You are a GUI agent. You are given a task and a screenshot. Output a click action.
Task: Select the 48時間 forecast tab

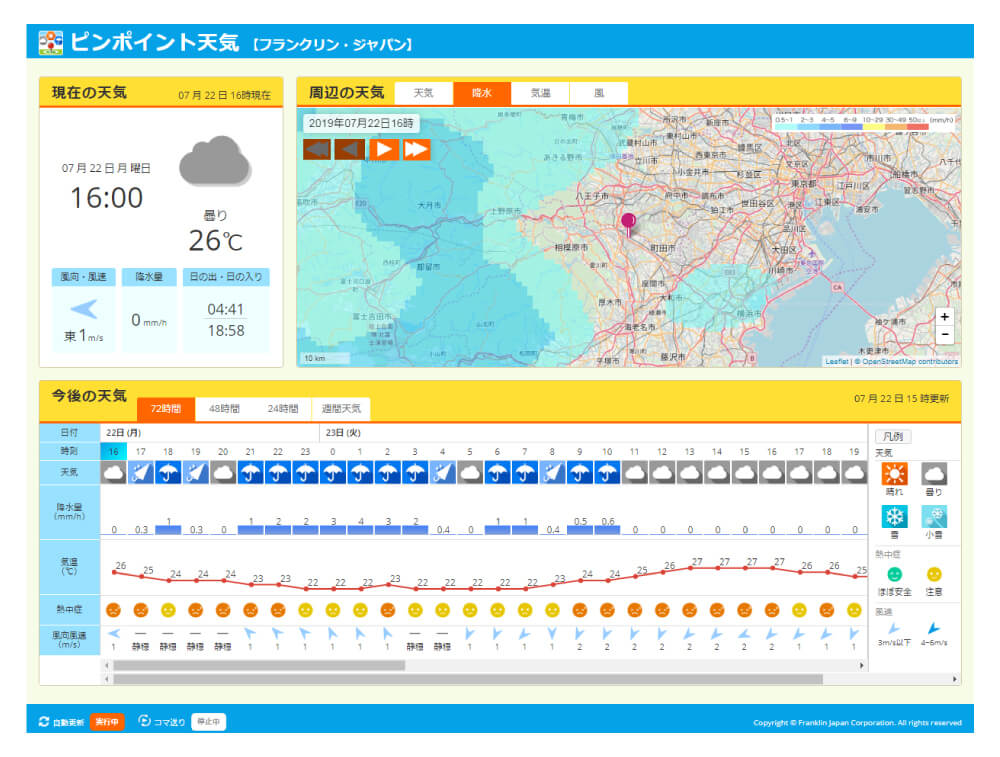(x=224, y=408)
